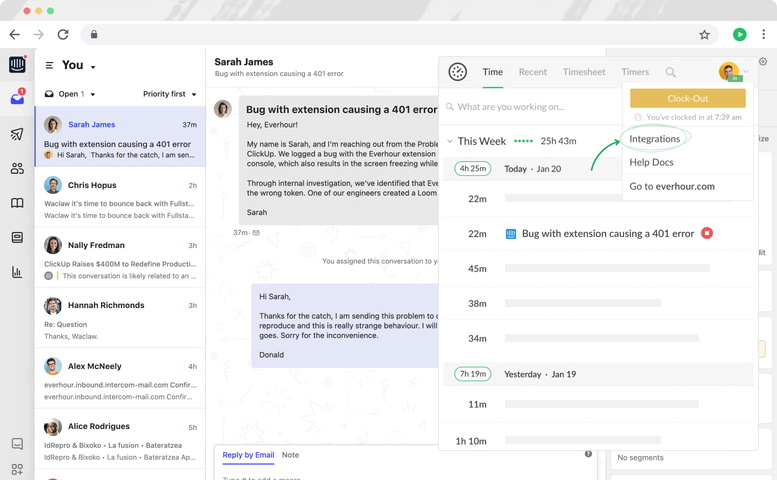The width and height of the screenshot is (777, 480).
Task: Click the help question mark icon in reply box
Action: click(588, 454)
